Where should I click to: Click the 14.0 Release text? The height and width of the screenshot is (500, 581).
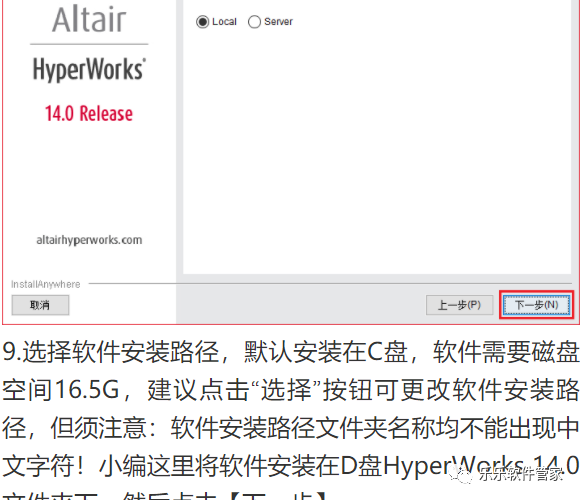pos(89,113)
